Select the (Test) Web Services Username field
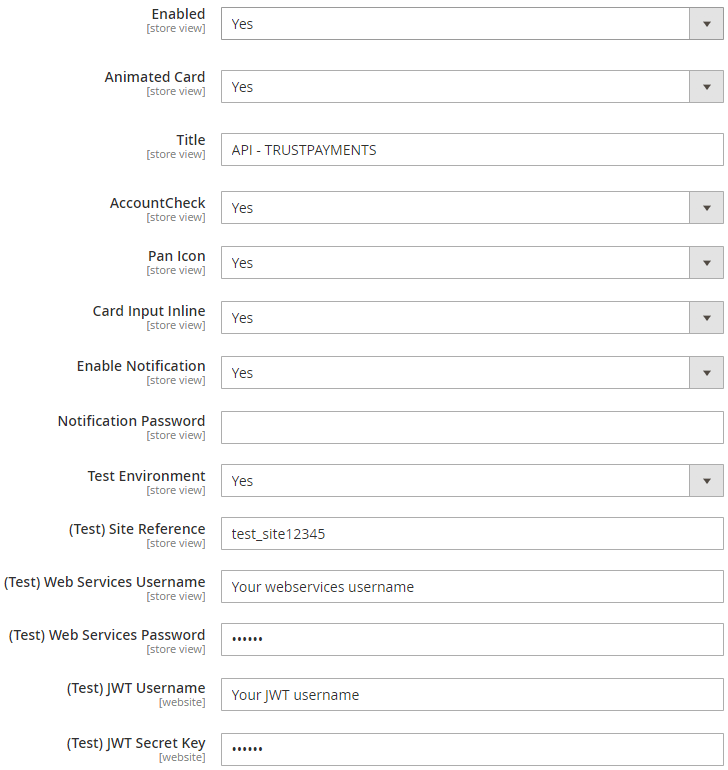The height and width of the screenshot is (770, 728). click(471, 587)
